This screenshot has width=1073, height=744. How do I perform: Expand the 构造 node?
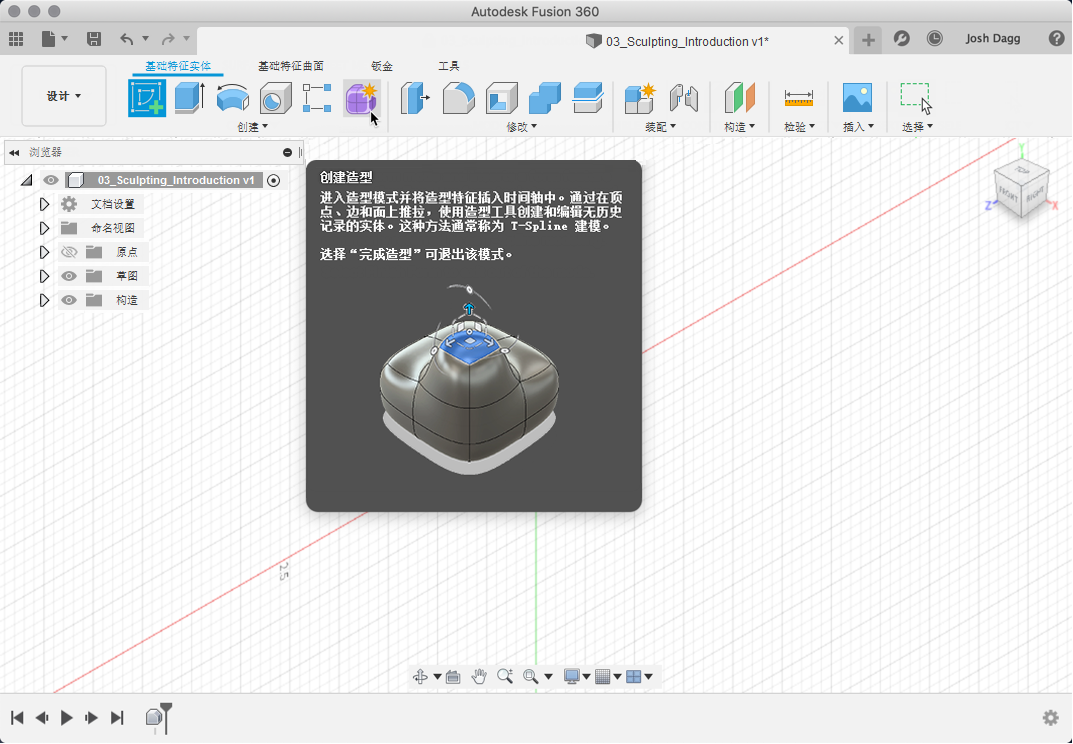point(44,300)
